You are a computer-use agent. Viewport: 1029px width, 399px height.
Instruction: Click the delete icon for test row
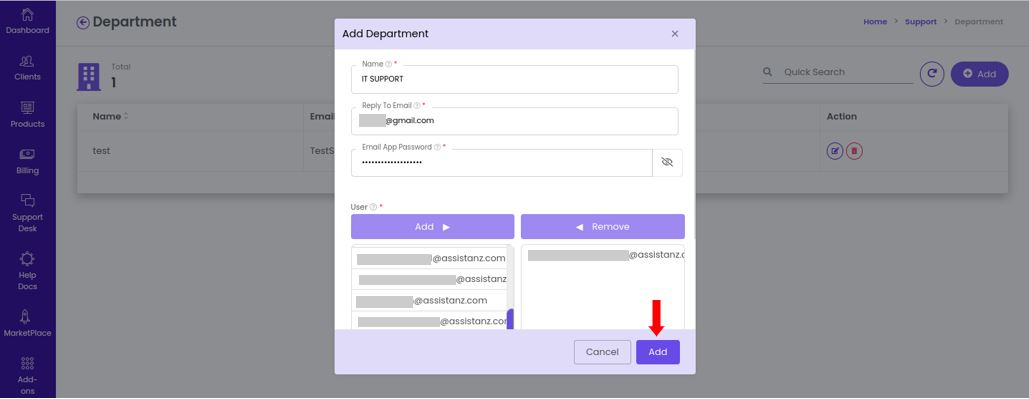[854, 151]
